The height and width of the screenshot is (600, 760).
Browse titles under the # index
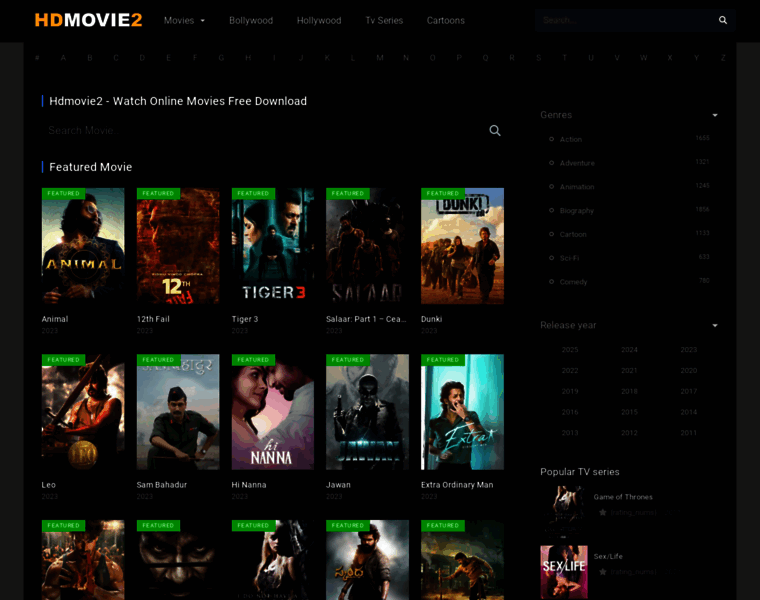(x=37, y=58)
